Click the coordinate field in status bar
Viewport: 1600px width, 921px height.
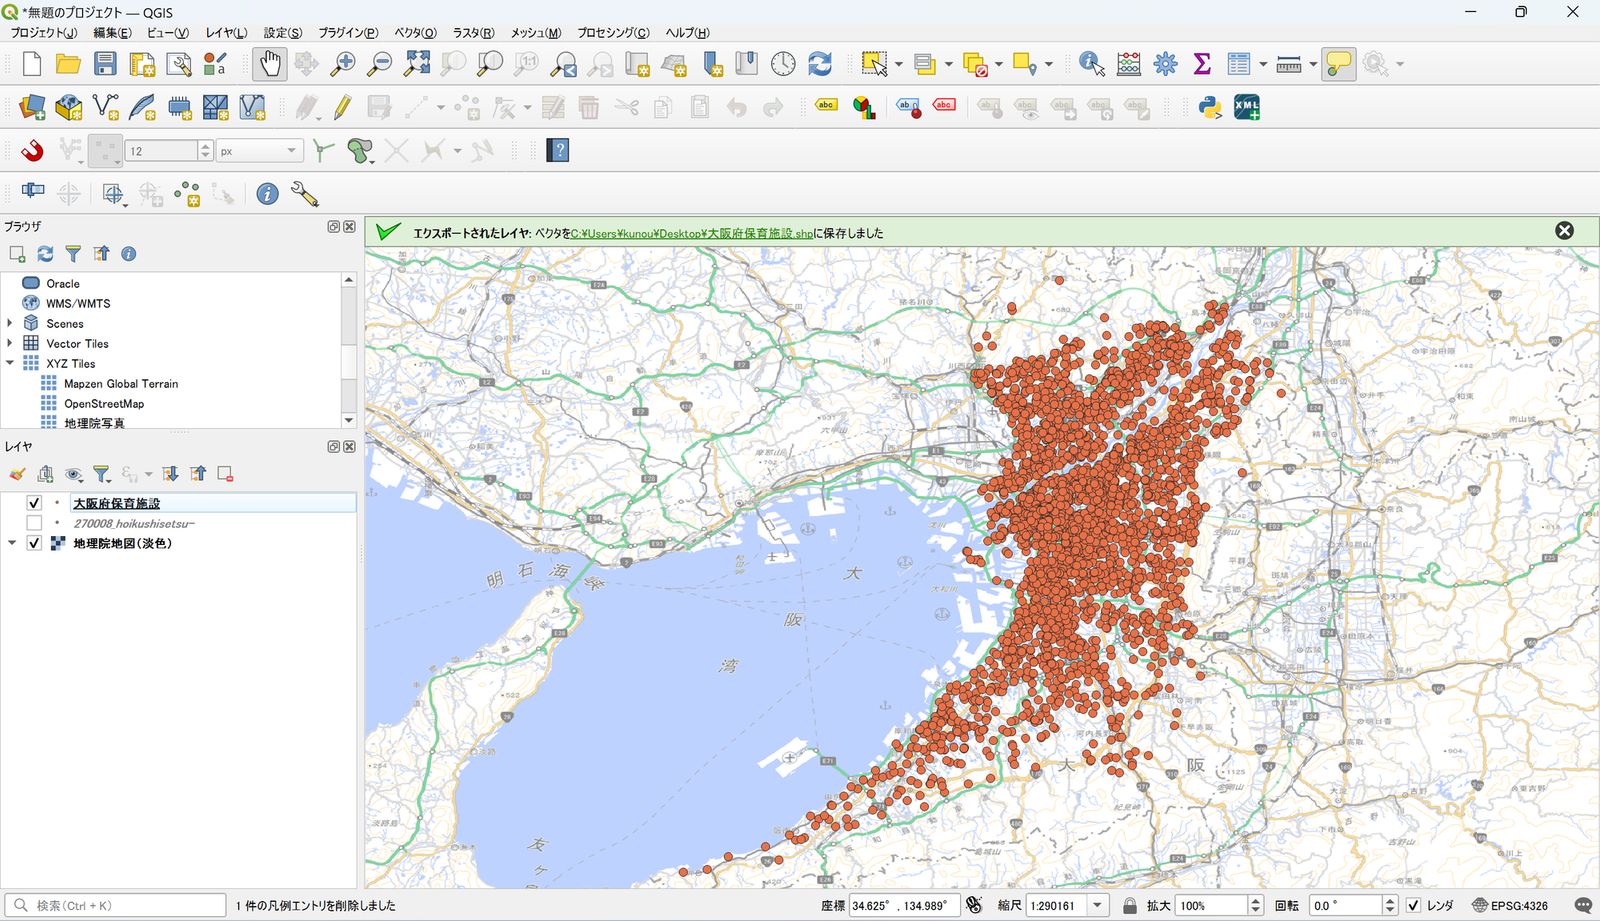click(904, 906)
